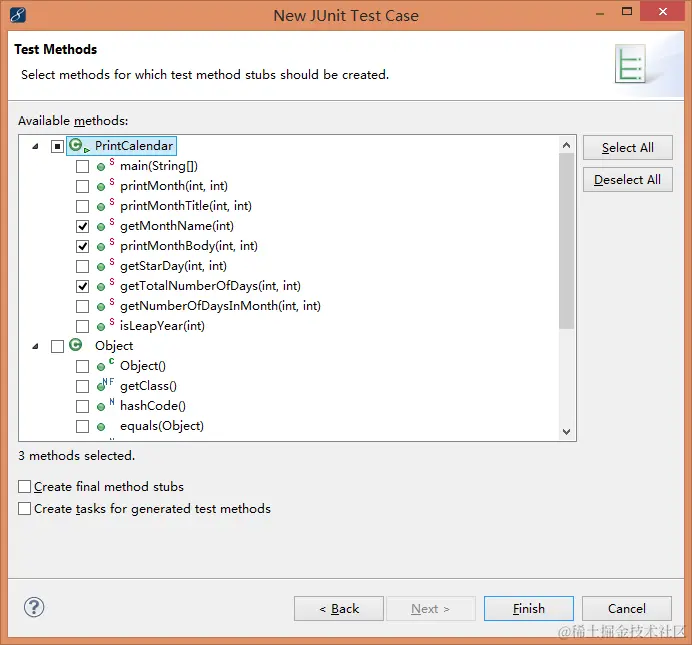Screen dimensions: 692x645
Task: Uncheck the getMonthName(int) checkbox
Action: (x=82, y=226)
